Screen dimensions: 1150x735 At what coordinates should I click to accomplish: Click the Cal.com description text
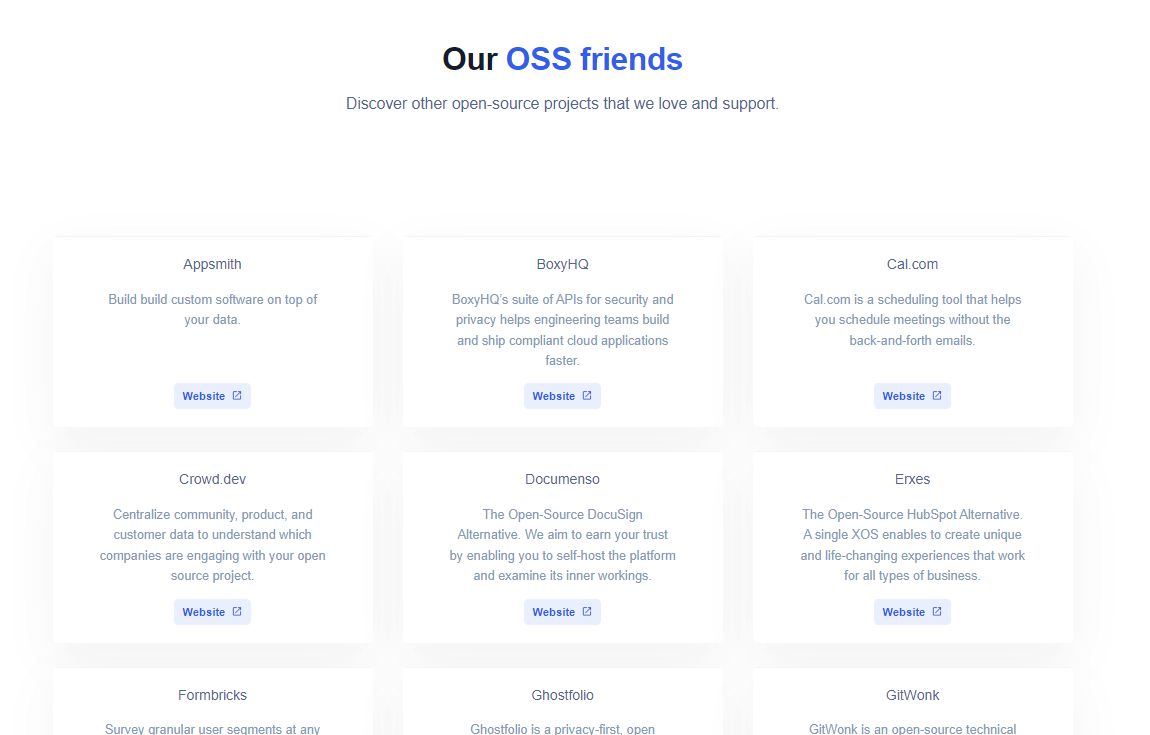[912, 320]
